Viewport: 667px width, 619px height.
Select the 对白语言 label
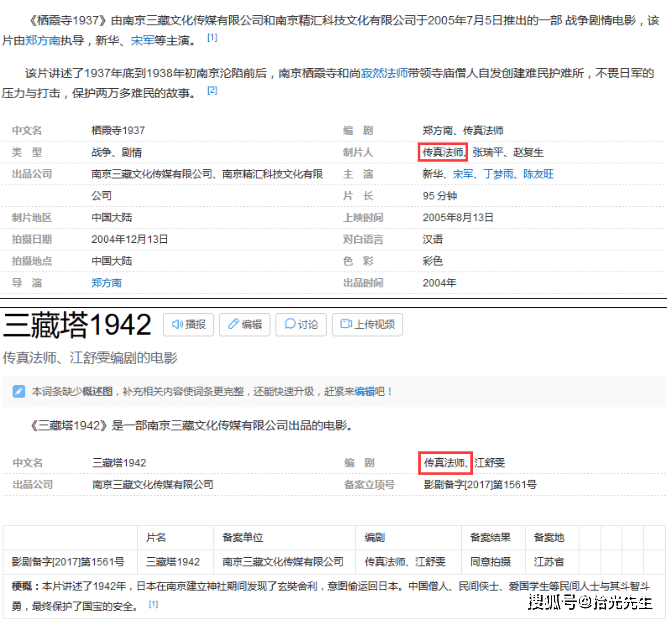363,239
